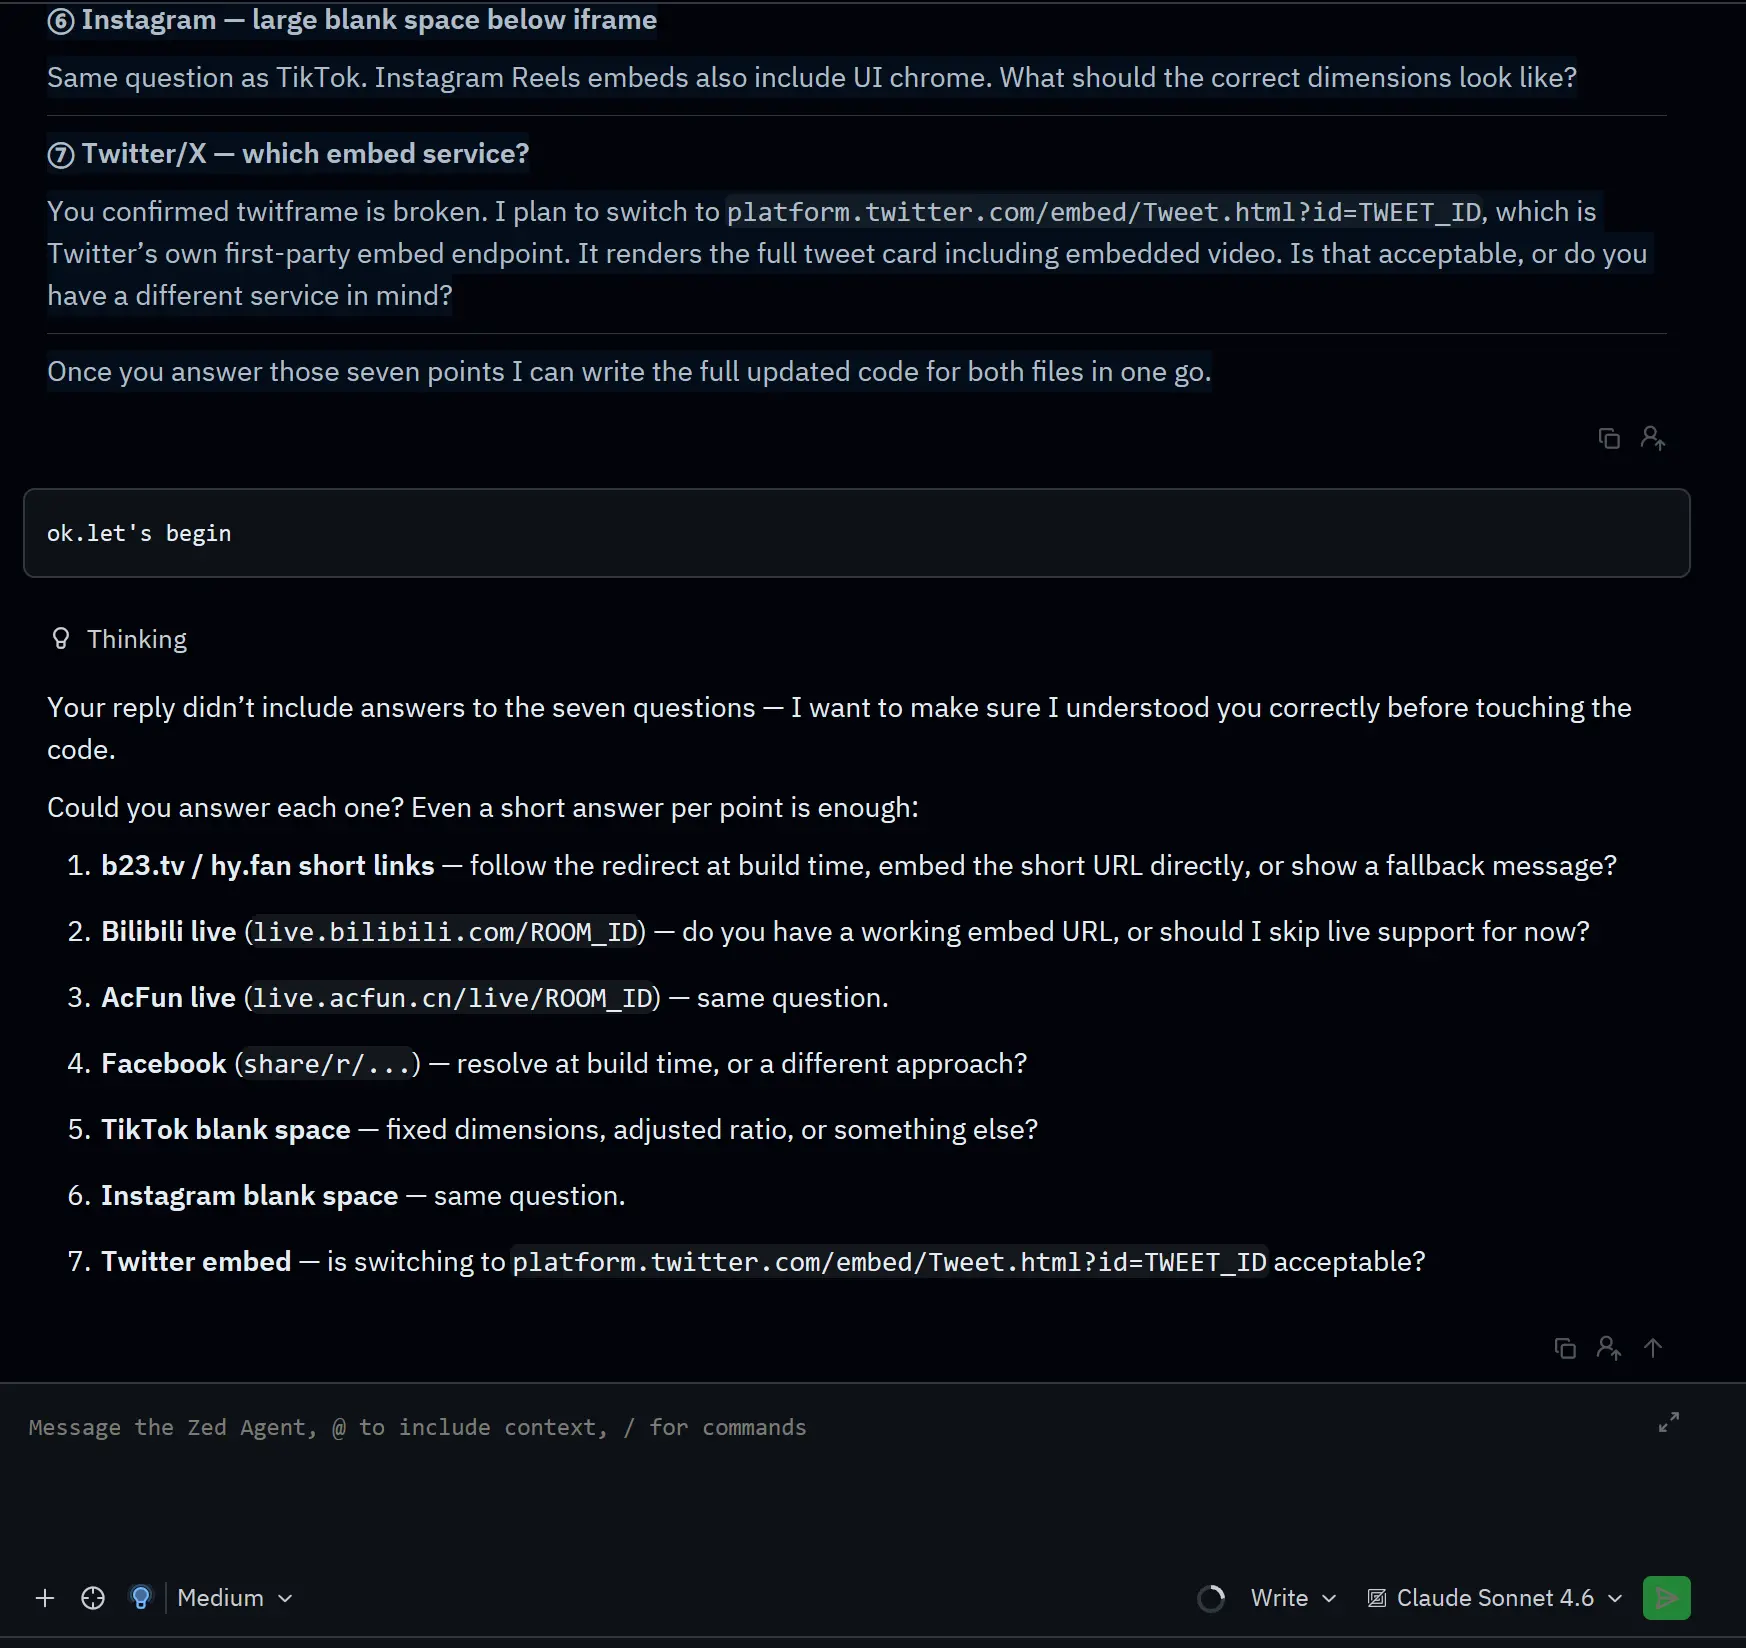Copy the latest agent response
The width and height of the screenshot is (1746, 1648).
coord(1565,1348)
